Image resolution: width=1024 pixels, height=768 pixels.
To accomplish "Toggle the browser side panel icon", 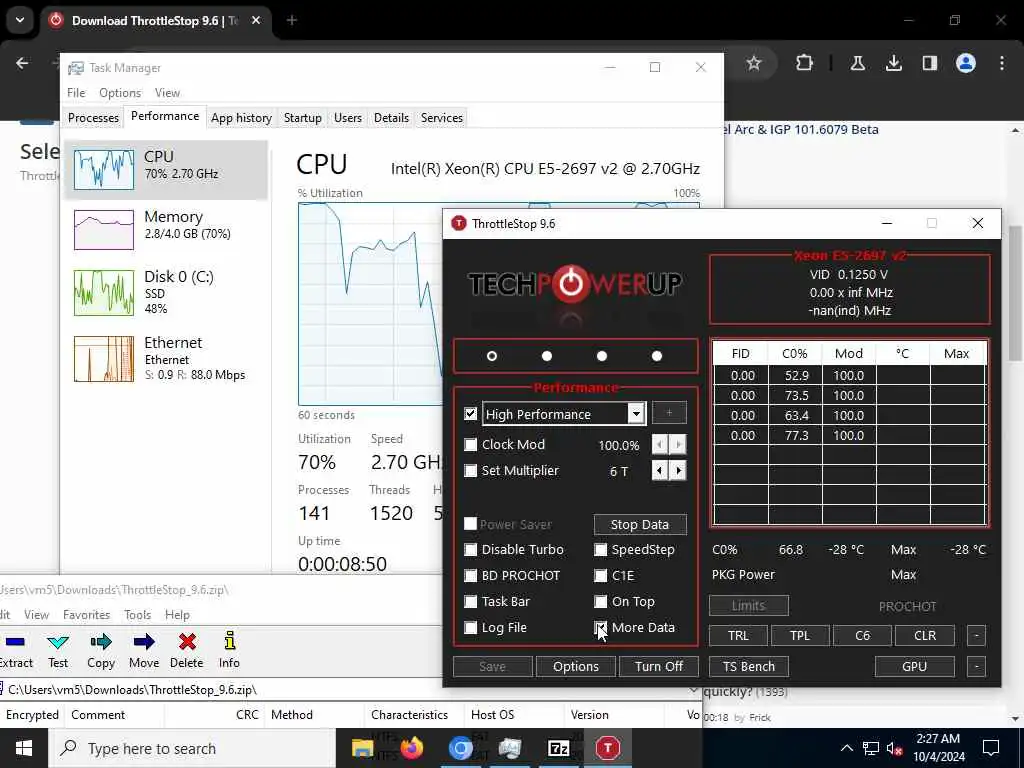I will tap(929, 63).
